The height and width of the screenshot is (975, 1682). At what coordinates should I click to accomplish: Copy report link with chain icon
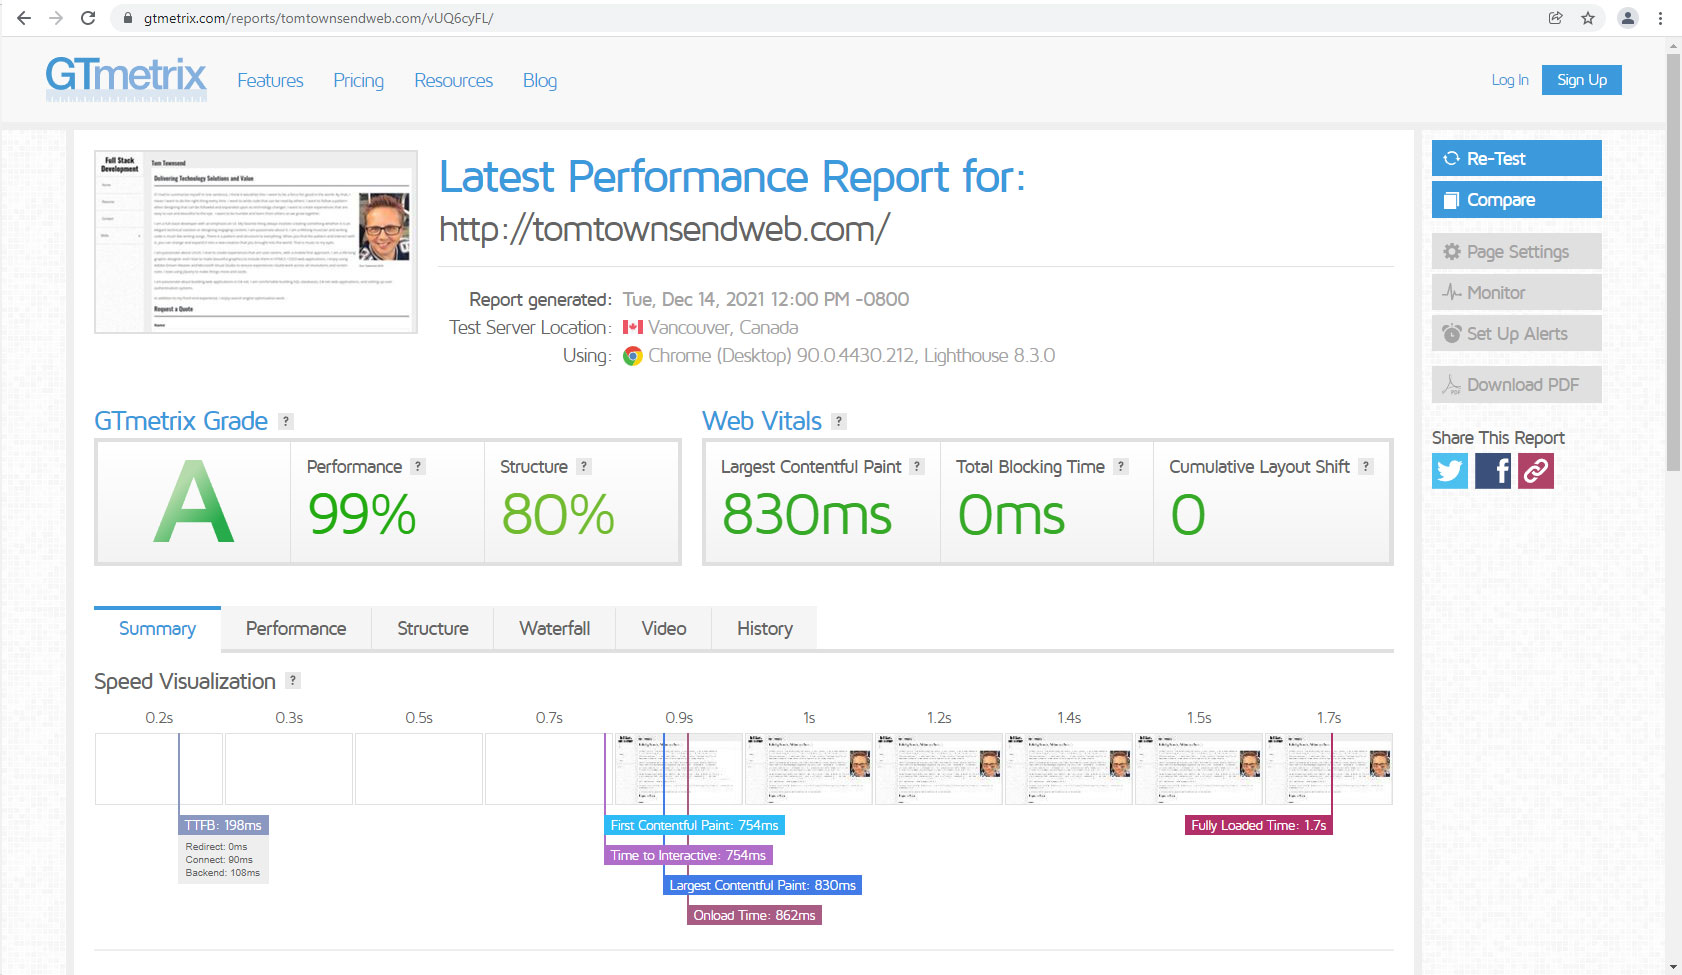coord(1536,470)
